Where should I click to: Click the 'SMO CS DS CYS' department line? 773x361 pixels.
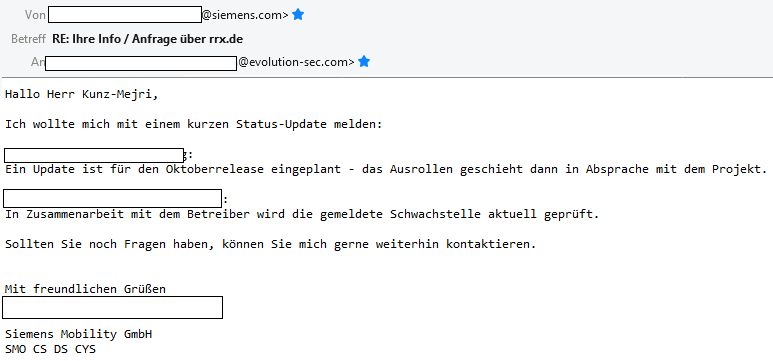click(x=50, y=350)
